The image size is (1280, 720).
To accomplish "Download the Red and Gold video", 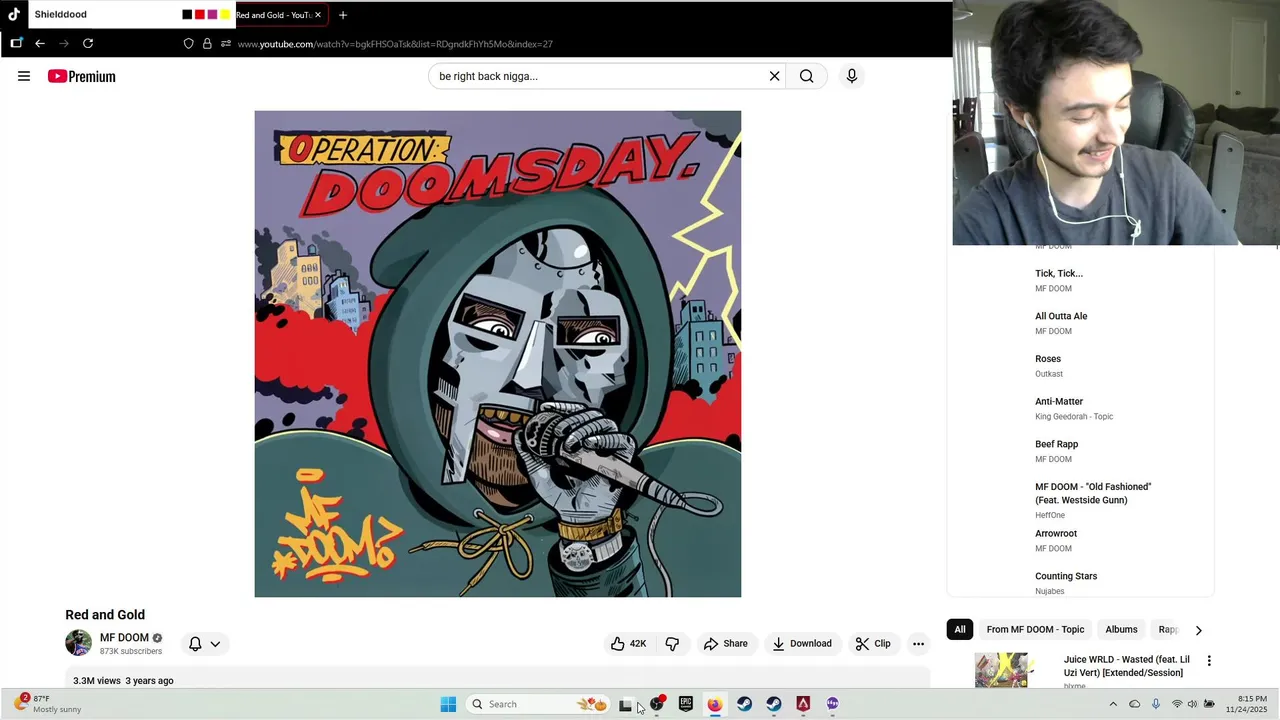I will click(x=802, y=644).
